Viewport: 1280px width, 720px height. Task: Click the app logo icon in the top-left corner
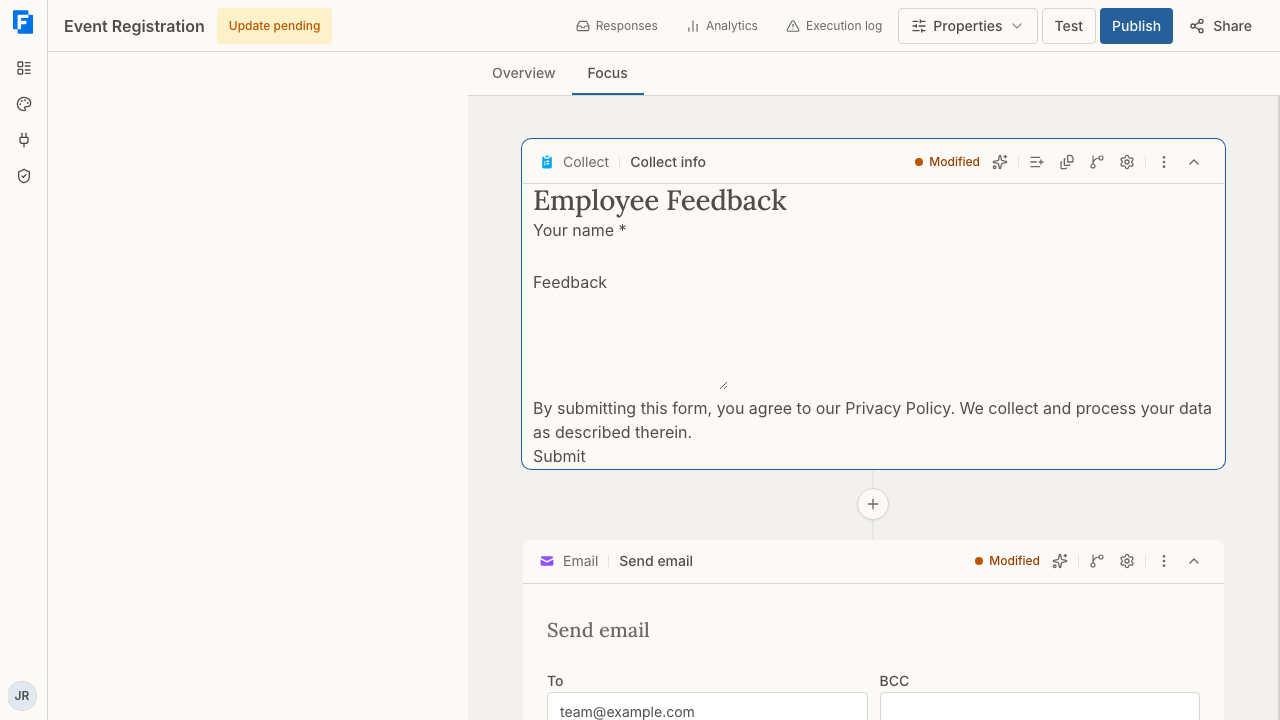(x=23, y=23)
